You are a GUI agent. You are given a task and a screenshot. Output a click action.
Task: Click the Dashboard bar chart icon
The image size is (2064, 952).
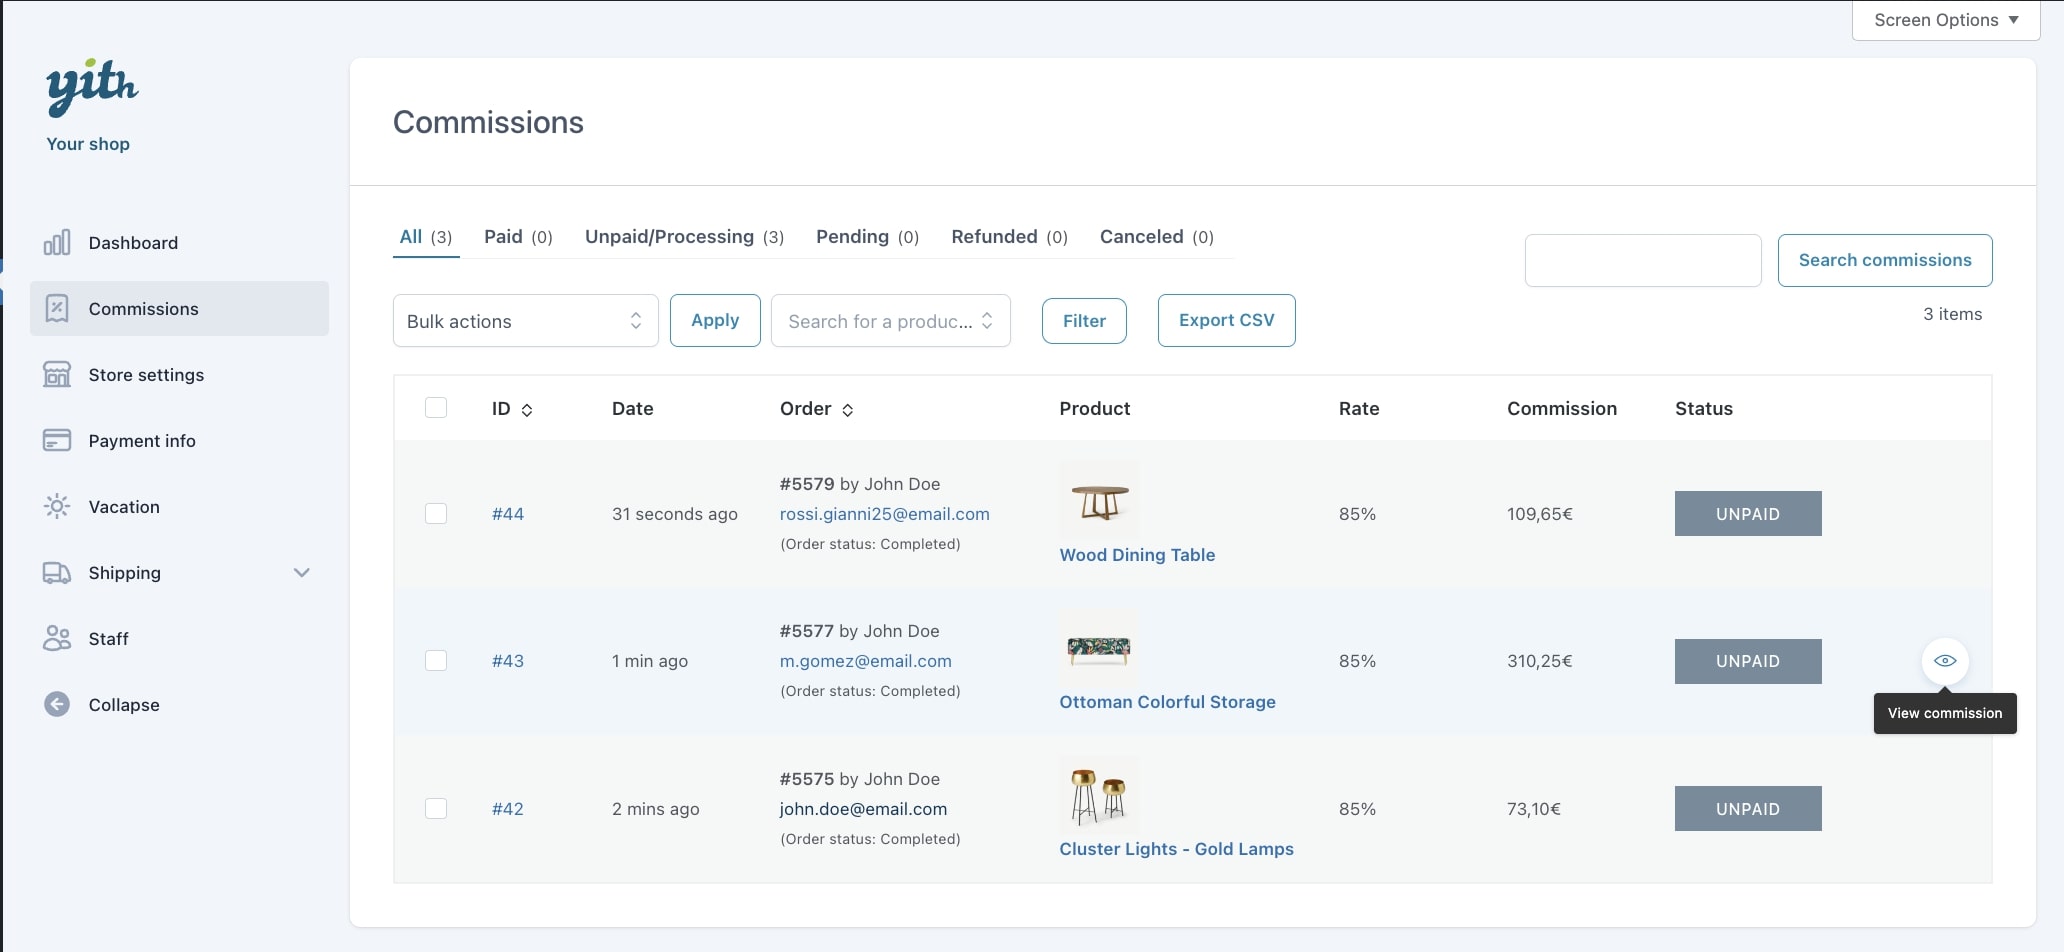tap(57, 243)
